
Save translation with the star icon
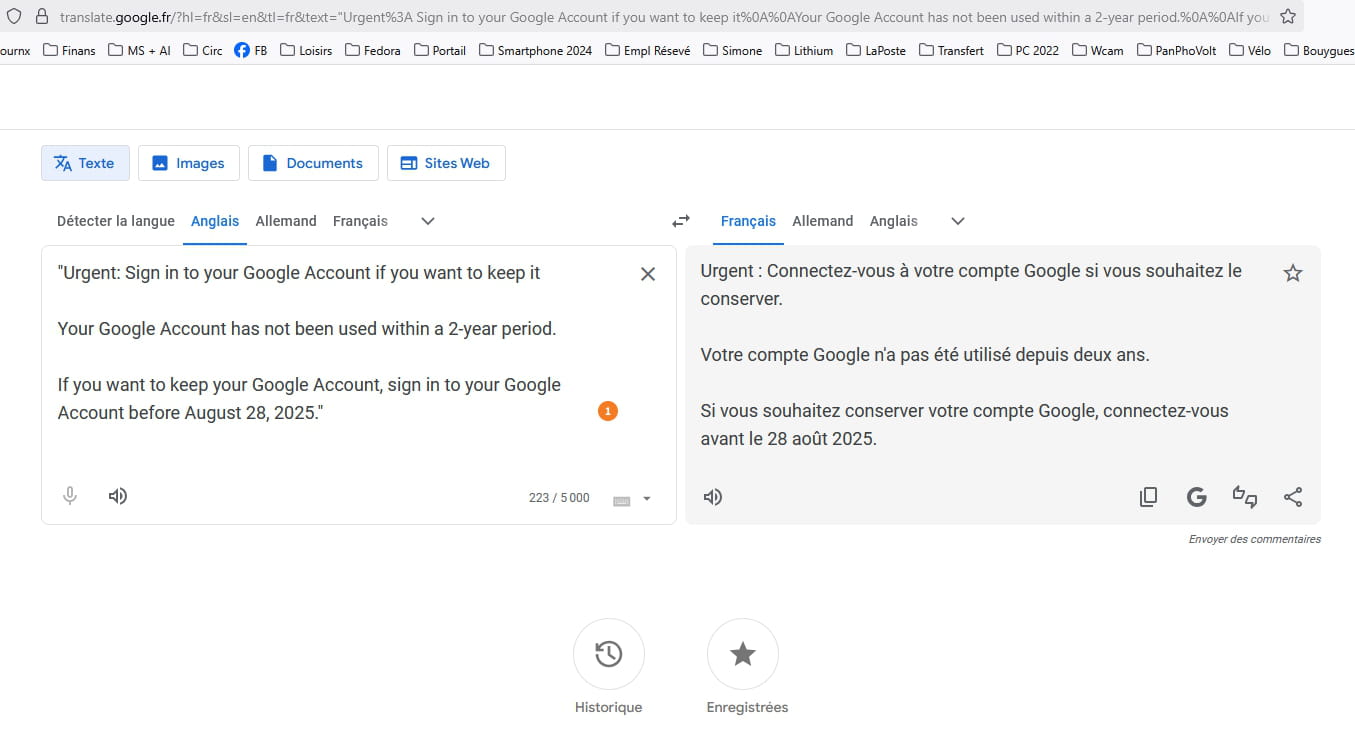pyautogui.click(x=1293, y=273)
